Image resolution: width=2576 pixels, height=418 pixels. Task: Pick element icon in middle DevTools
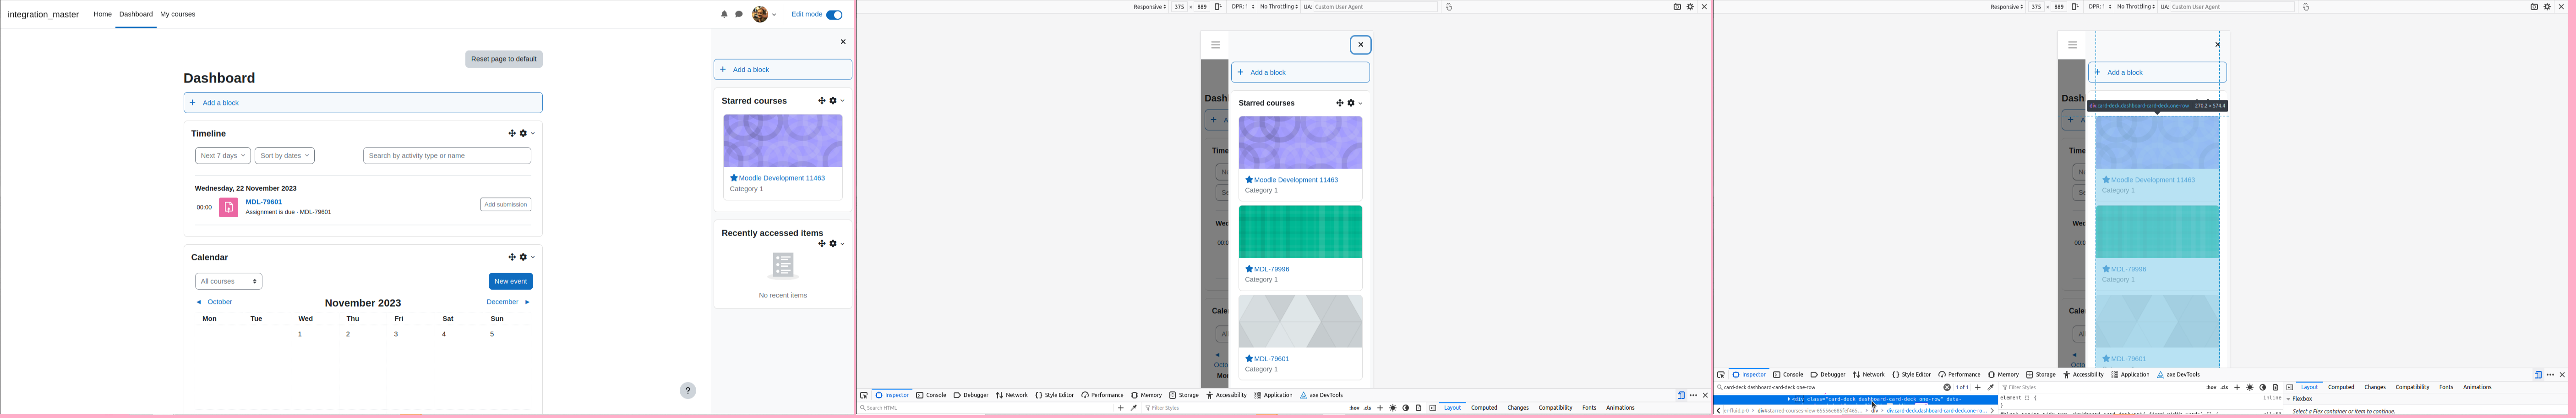[864, 396]
